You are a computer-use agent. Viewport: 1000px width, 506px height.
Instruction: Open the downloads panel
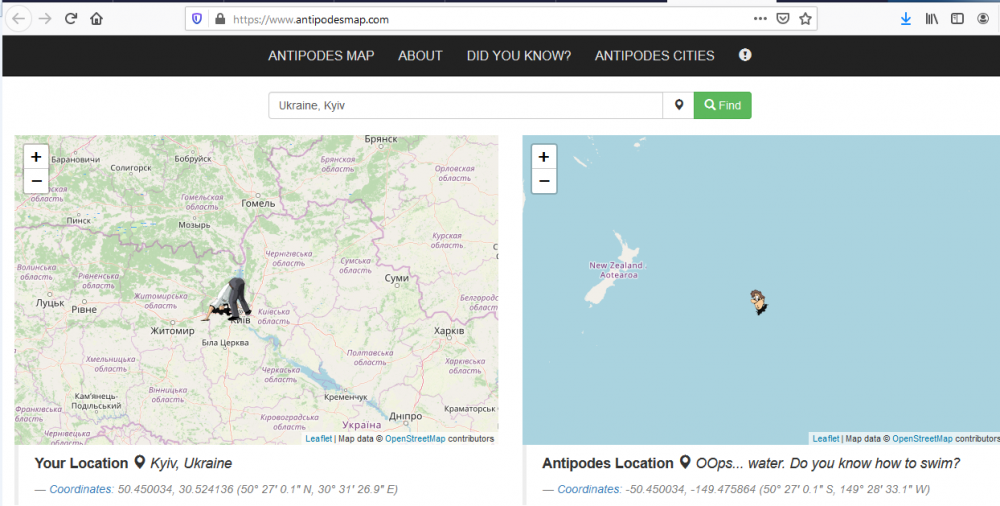coord(906,19)
